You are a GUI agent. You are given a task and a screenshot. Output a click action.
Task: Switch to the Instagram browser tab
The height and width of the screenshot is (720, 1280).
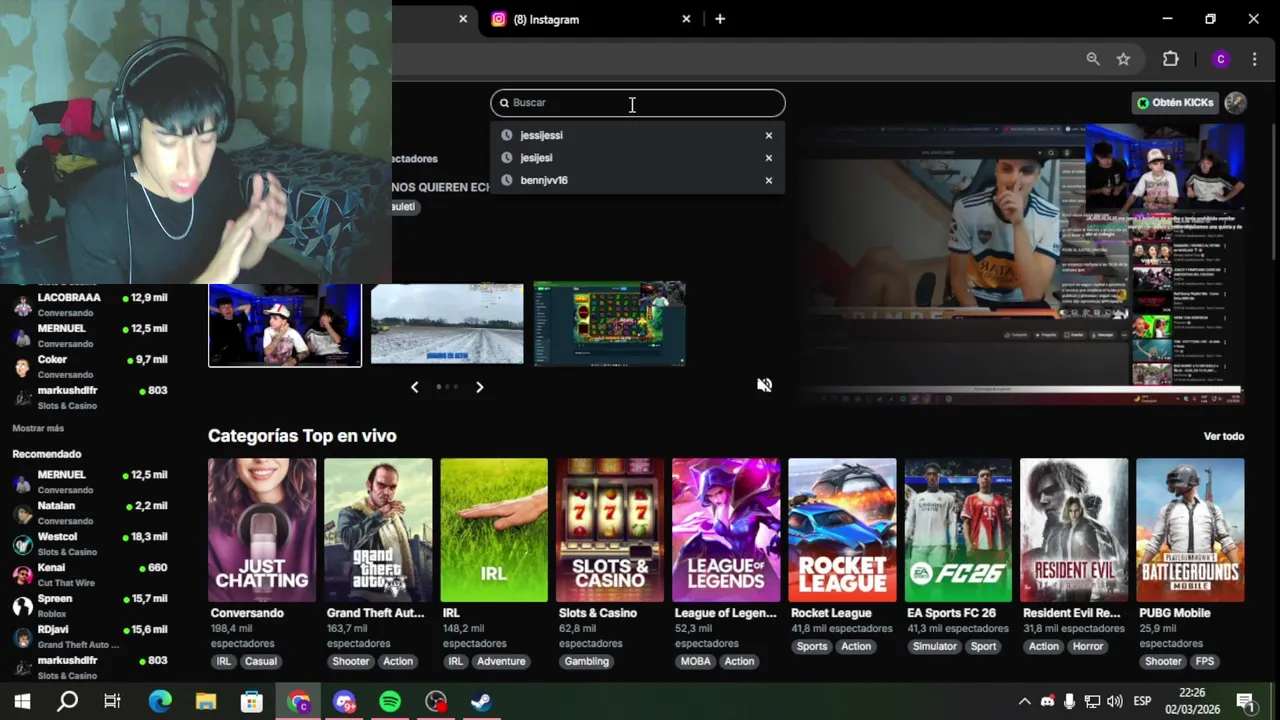point(590,19)
